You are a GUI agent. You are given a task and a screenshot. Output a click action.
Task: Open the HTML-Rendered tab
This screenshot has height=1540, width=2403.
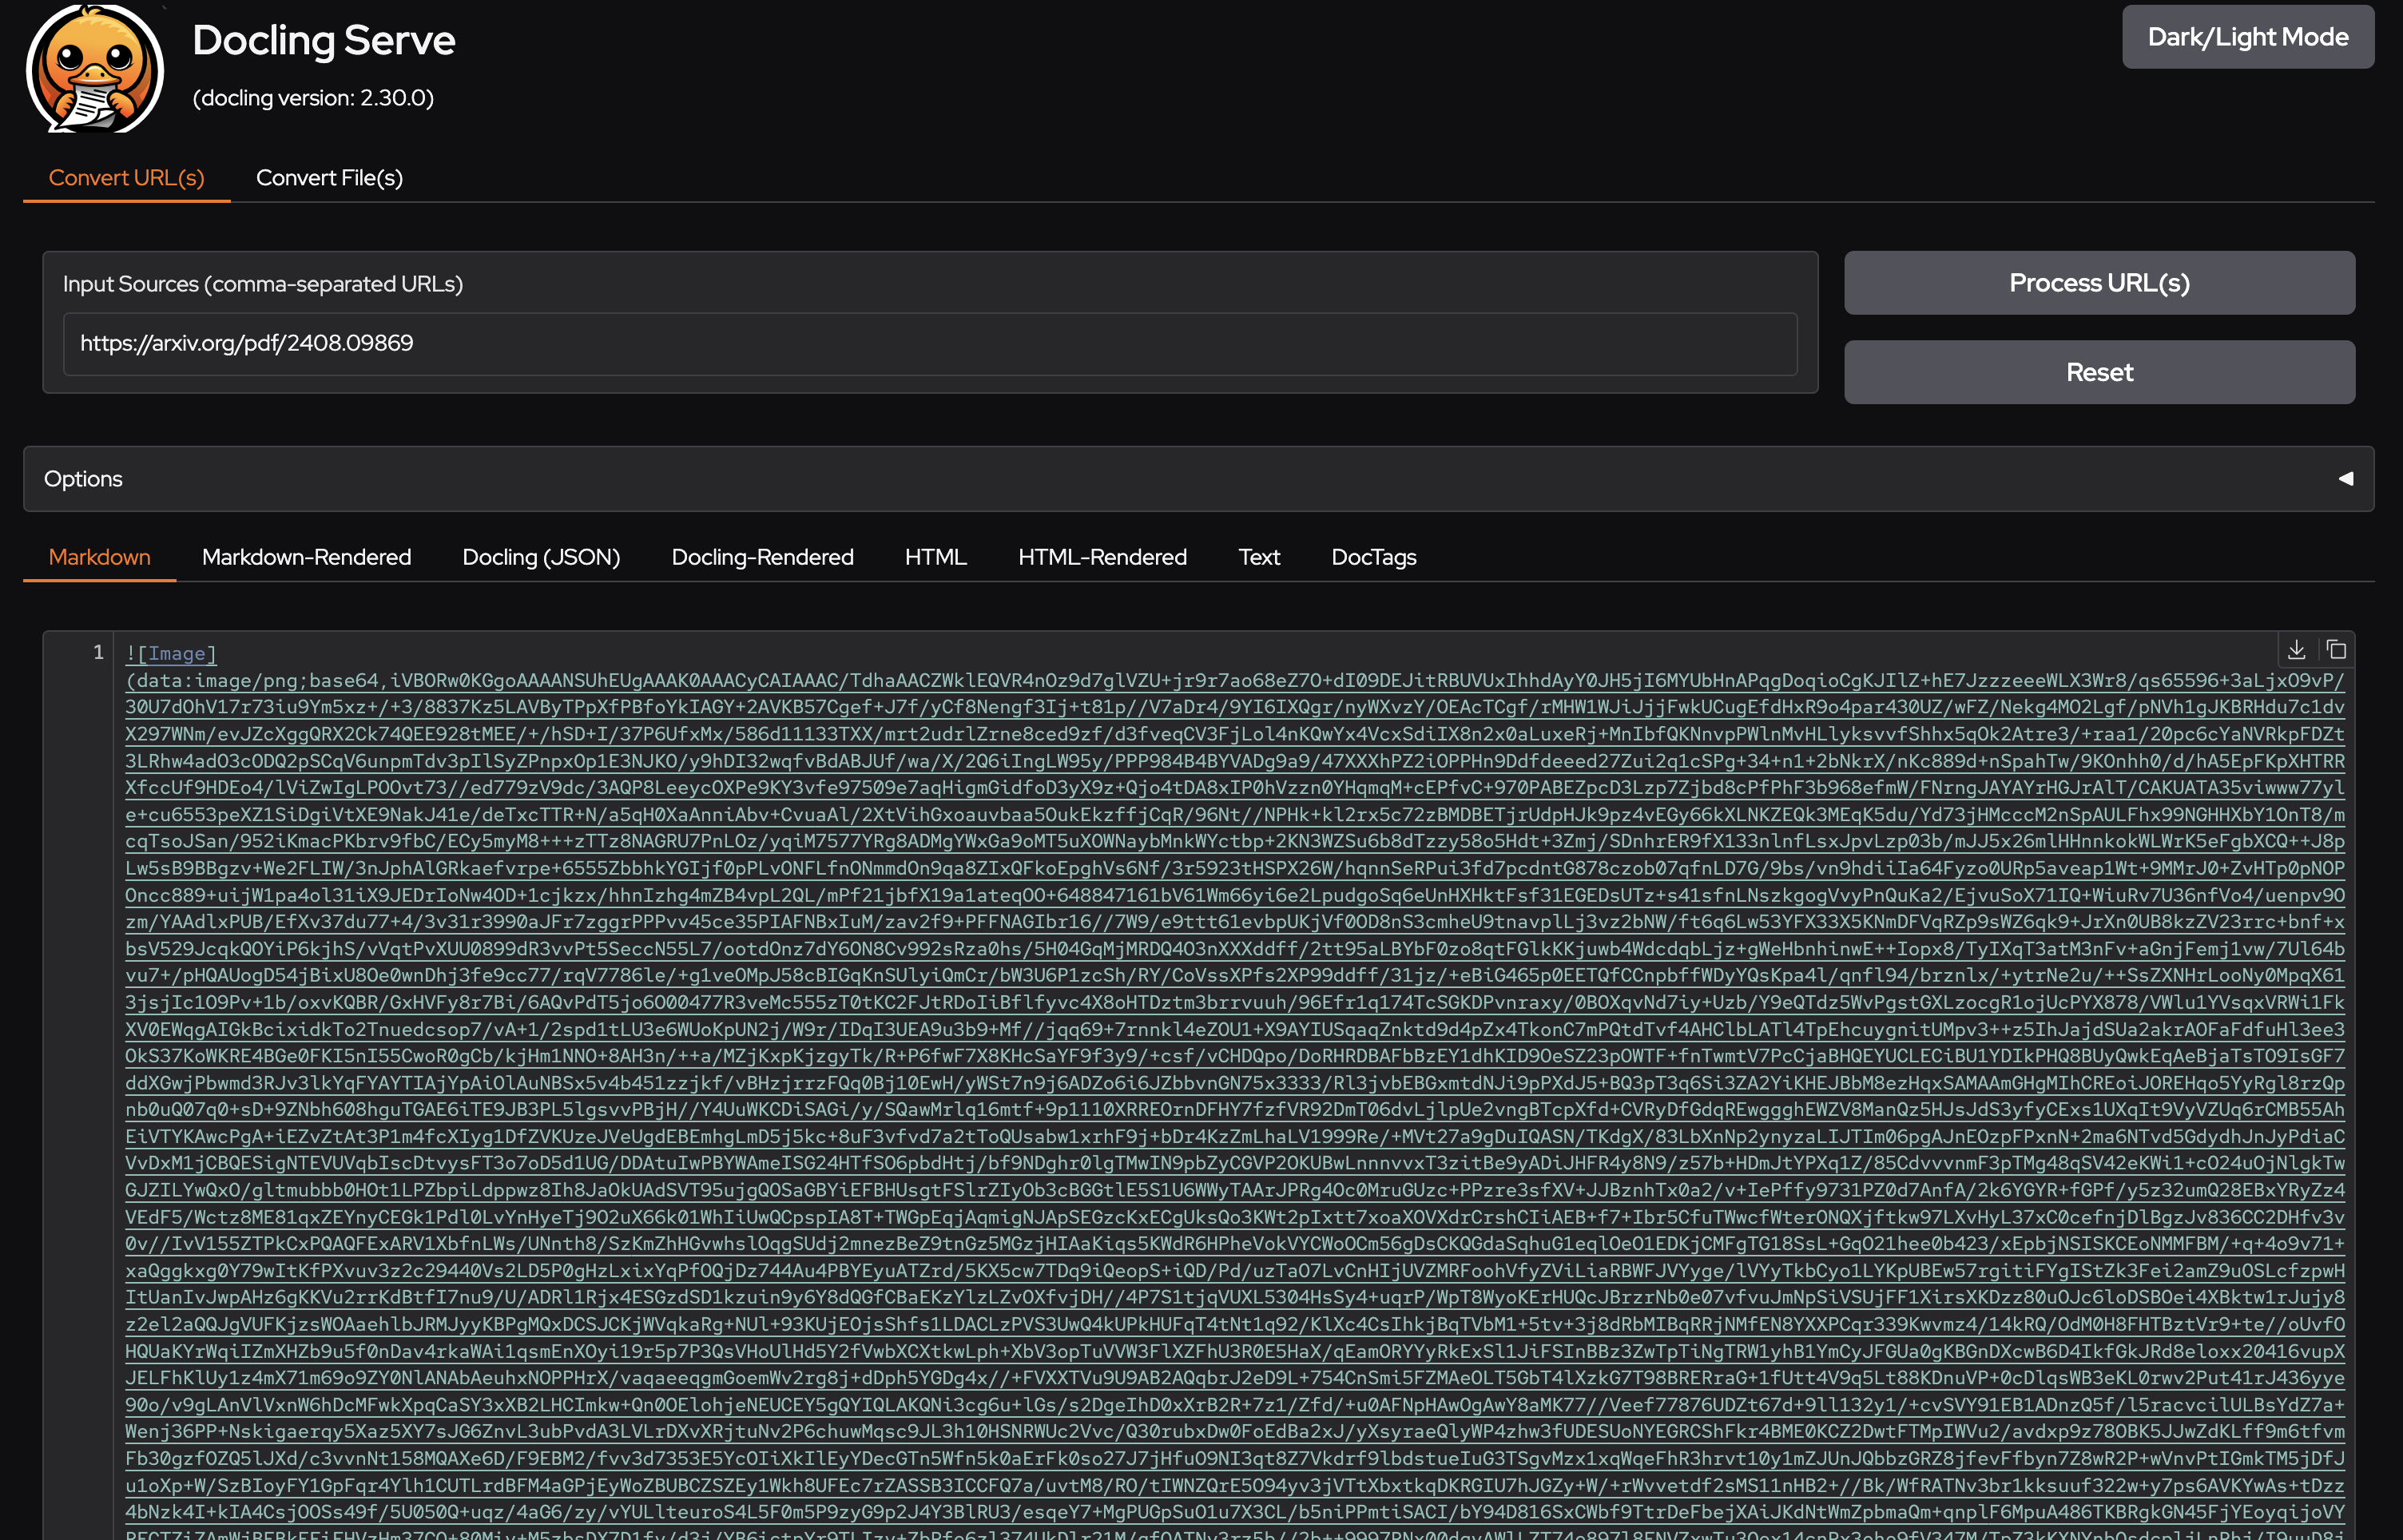pos(1103,557)
